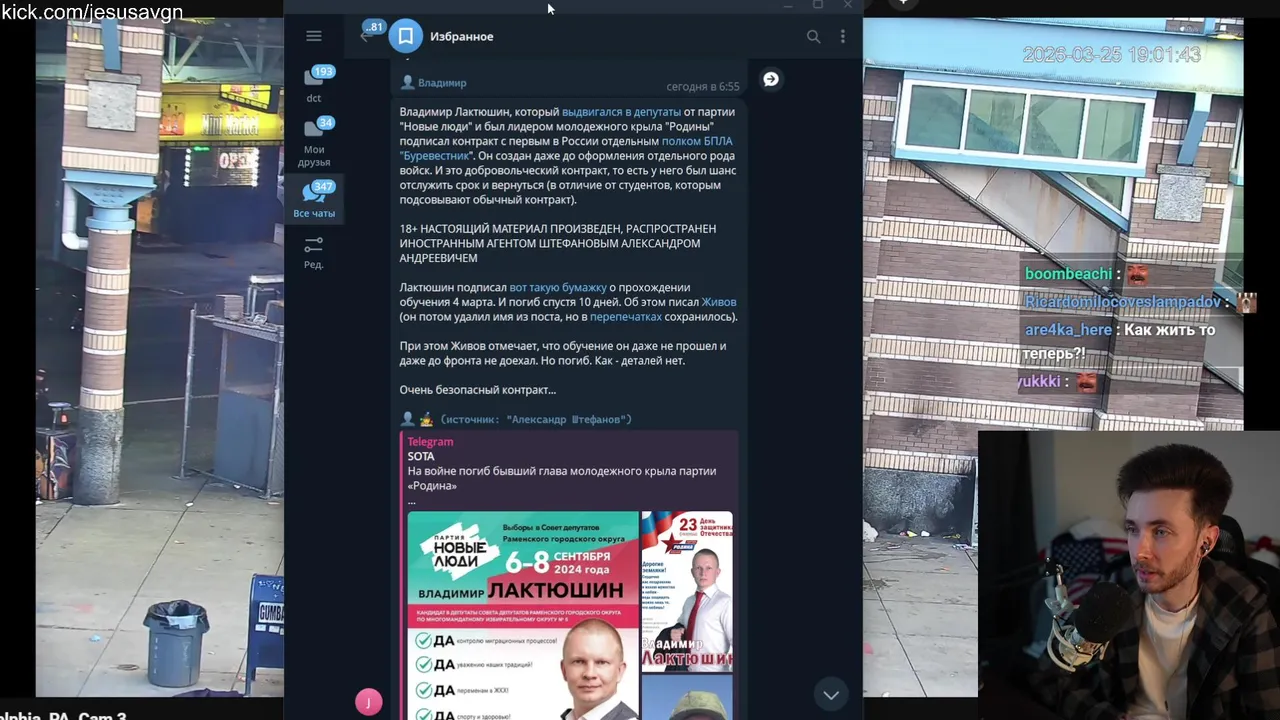Select the dct chat folder
This screenshot has width=1280, height=720.
coord(314,84)
